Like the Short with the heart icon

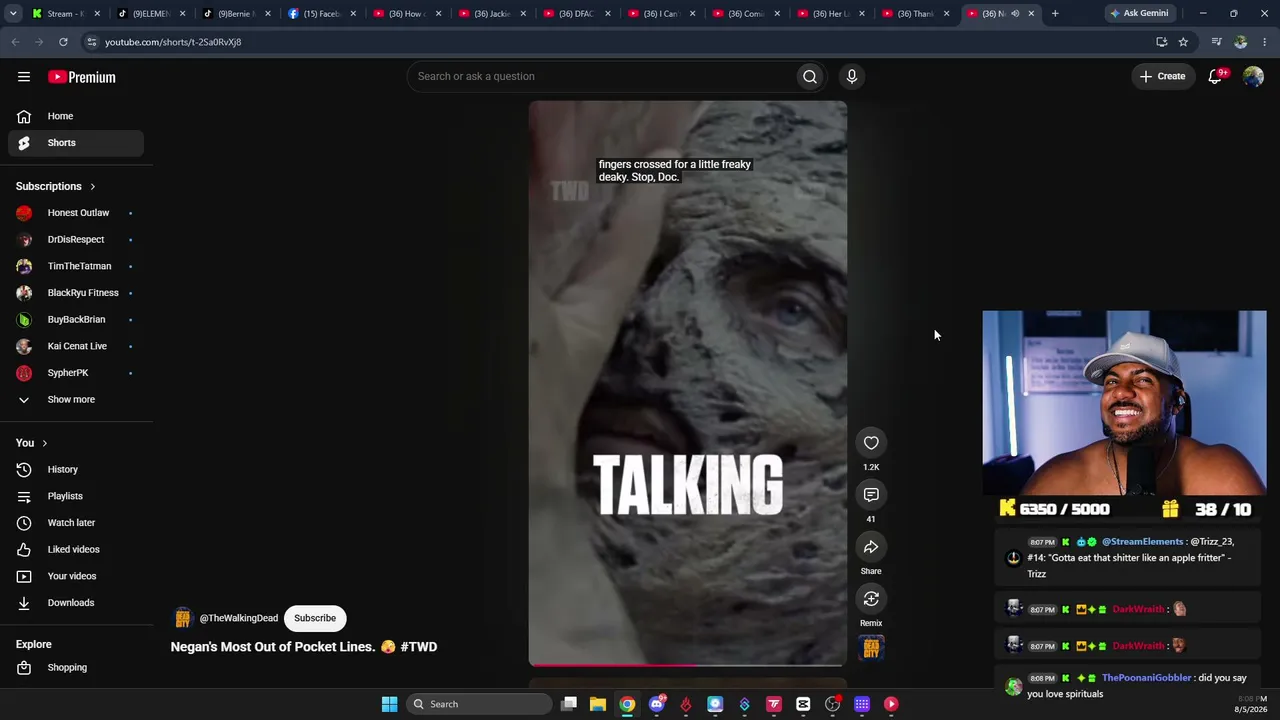tap(871, 443)
